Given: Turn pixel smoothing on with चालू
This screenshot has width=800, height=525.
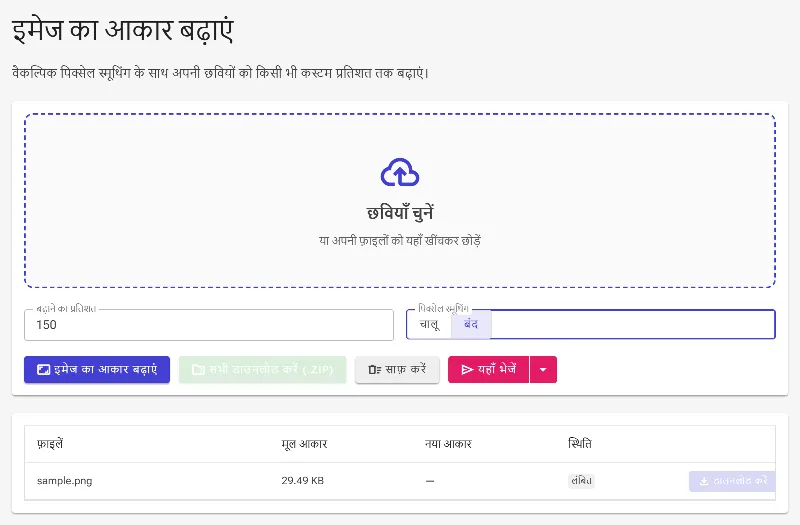Looking at the screenshot, I should tap(429, 324).
